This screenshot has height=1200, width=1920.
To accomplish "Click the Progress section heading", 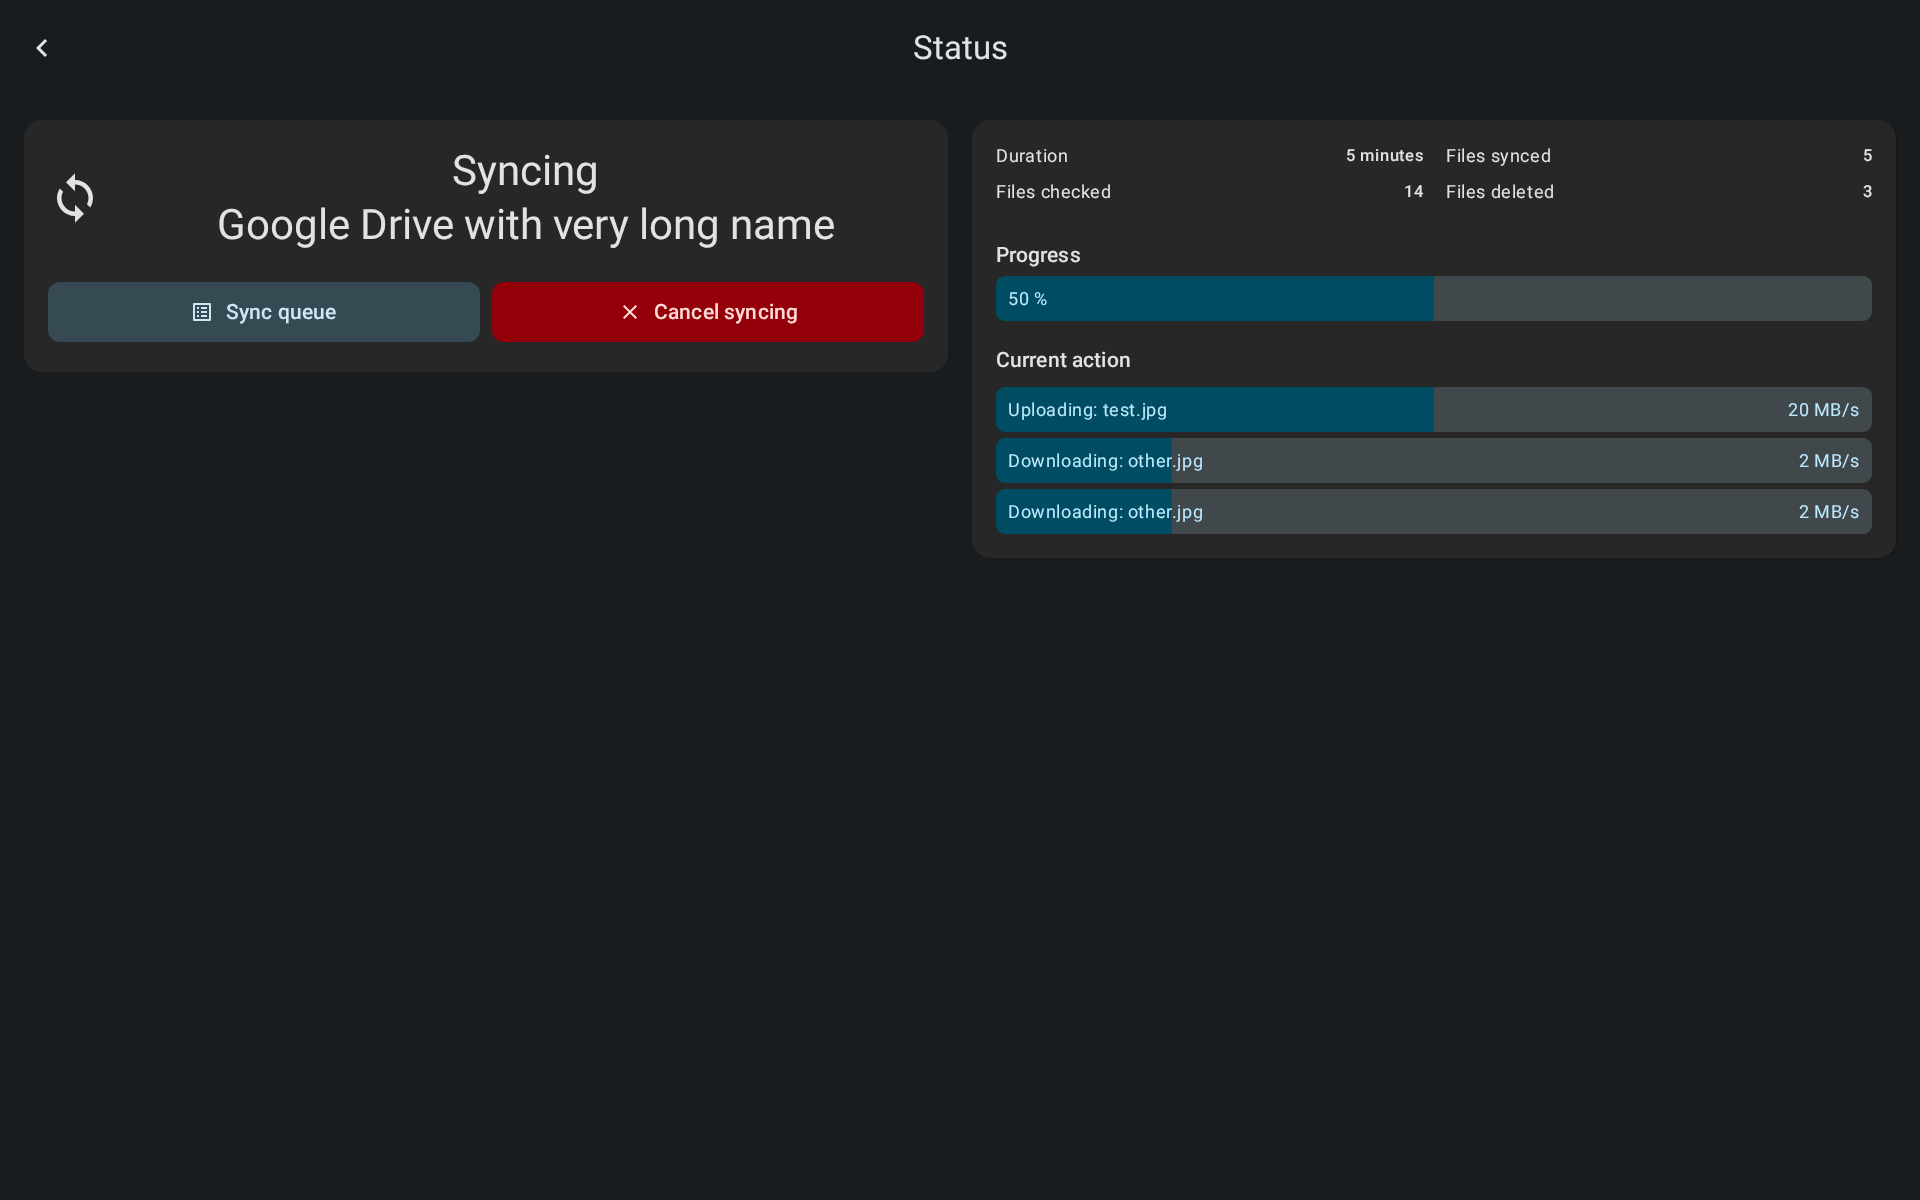I will coord(1038,255).
